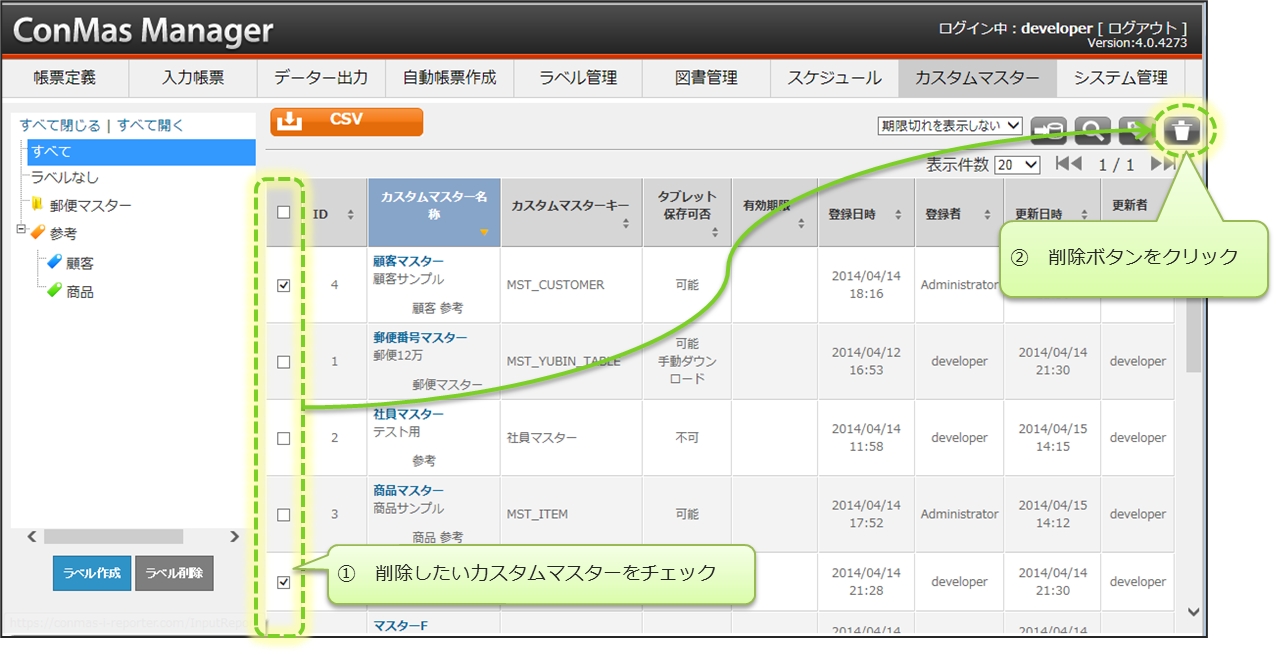Switch to the システム管理 tab

pyautogui.click(x=1120, y=78)
